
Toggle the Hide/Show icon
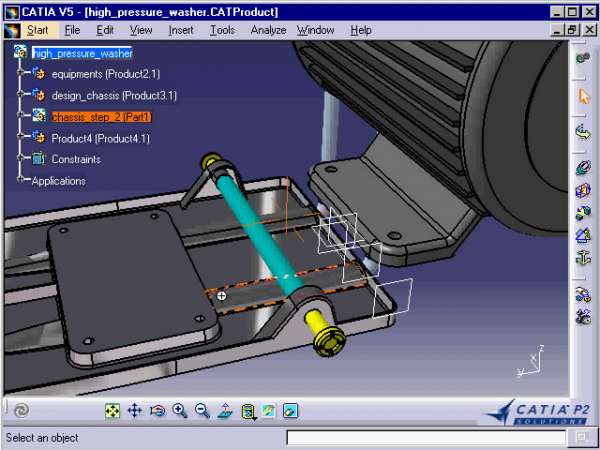pyautogui.click(x=269, y=411)
